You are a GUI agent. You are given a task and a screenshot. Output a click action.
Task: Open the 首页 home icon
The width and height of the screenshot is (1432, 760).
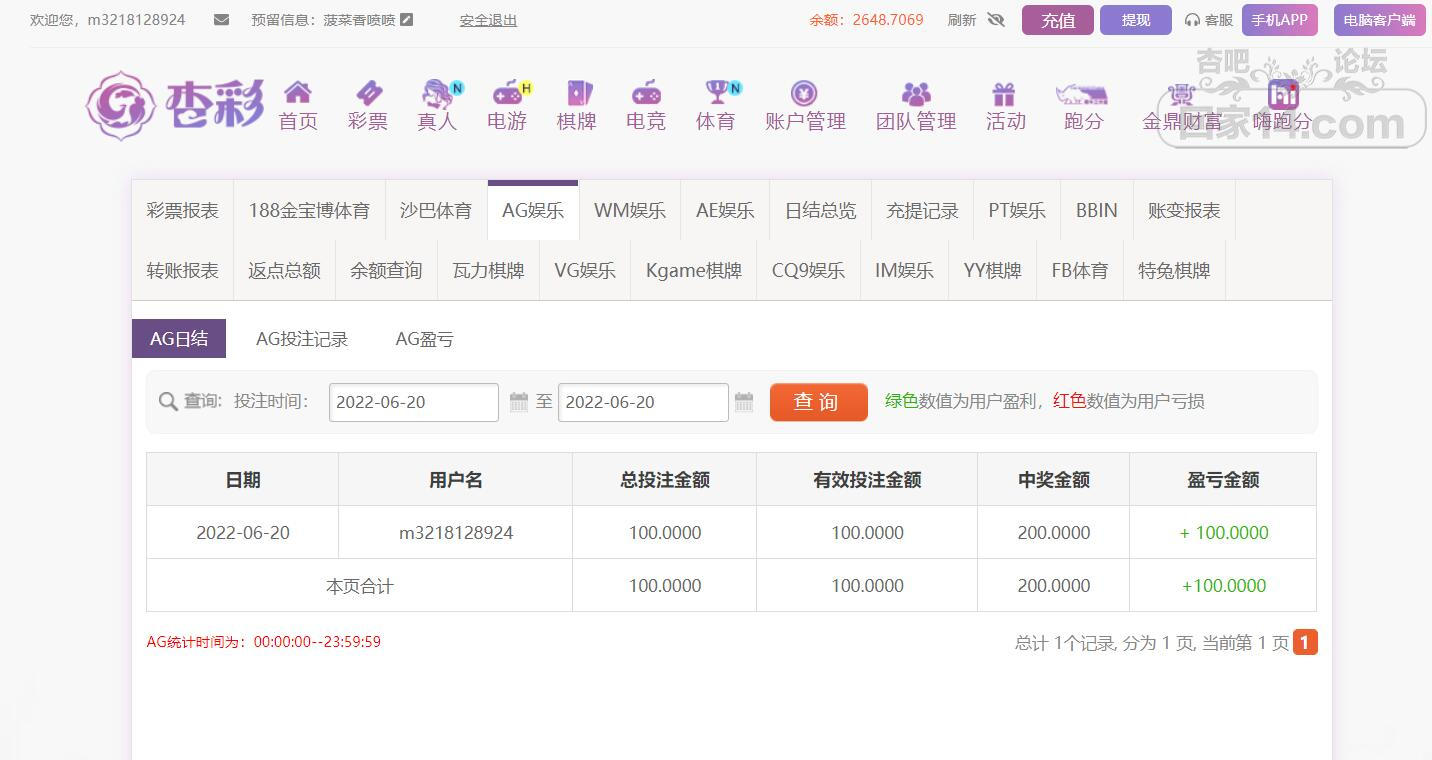[x=298, y=93]
